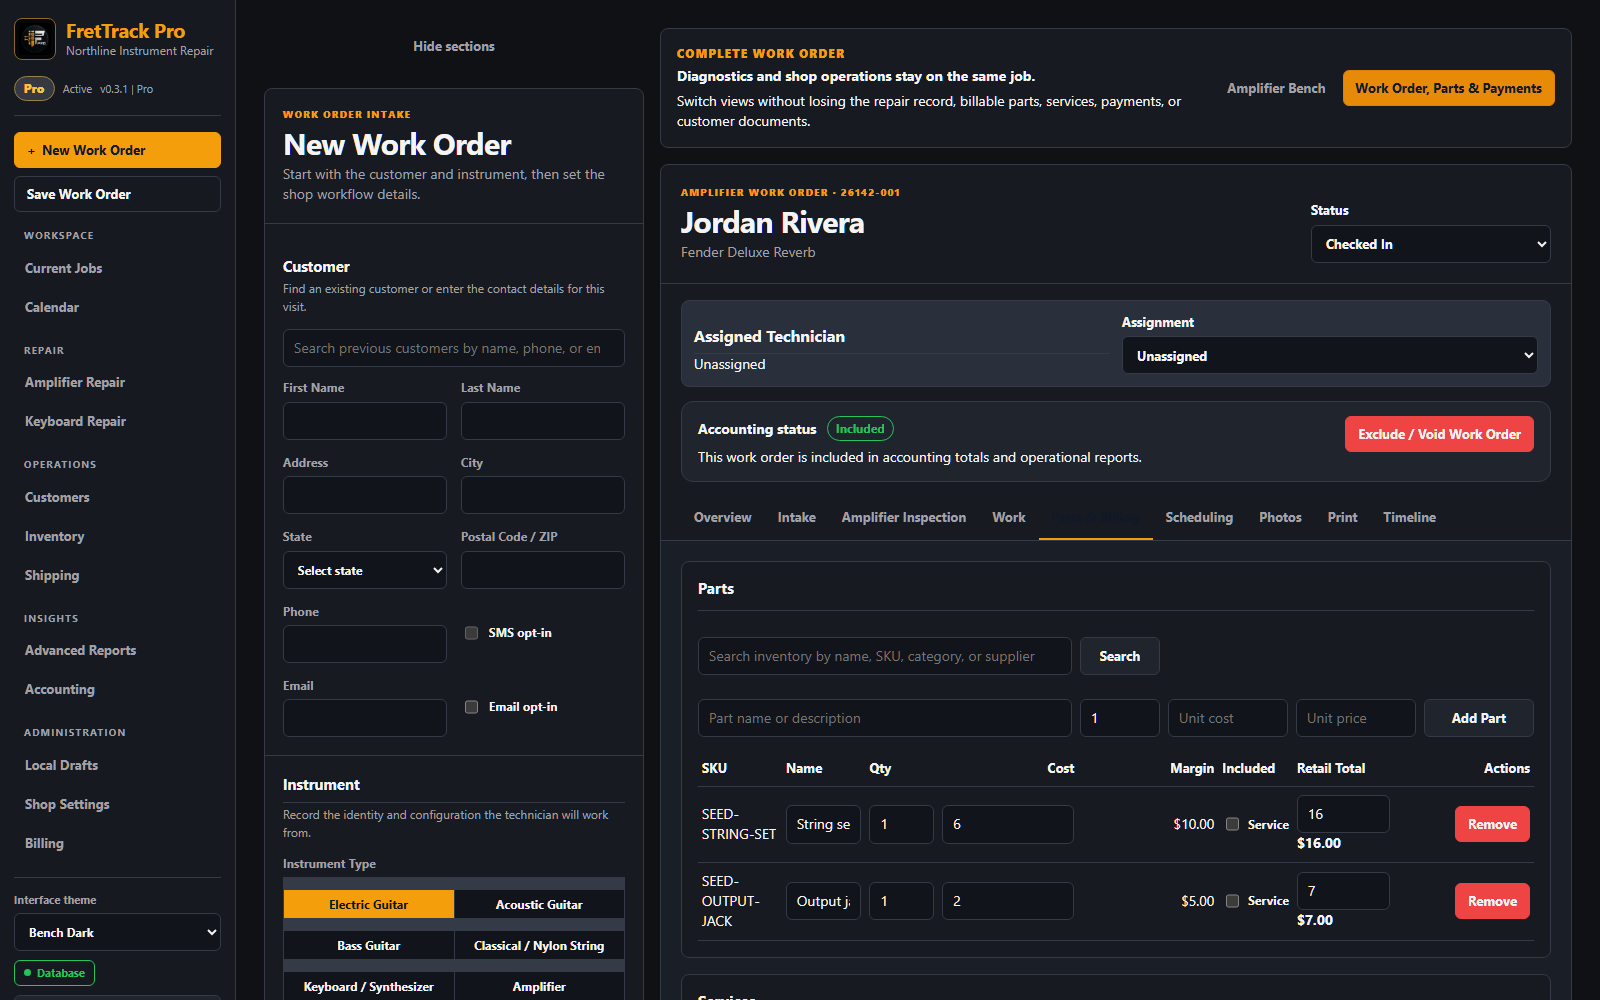
Task: Open the Print tab
Action: pos(1342,517)
